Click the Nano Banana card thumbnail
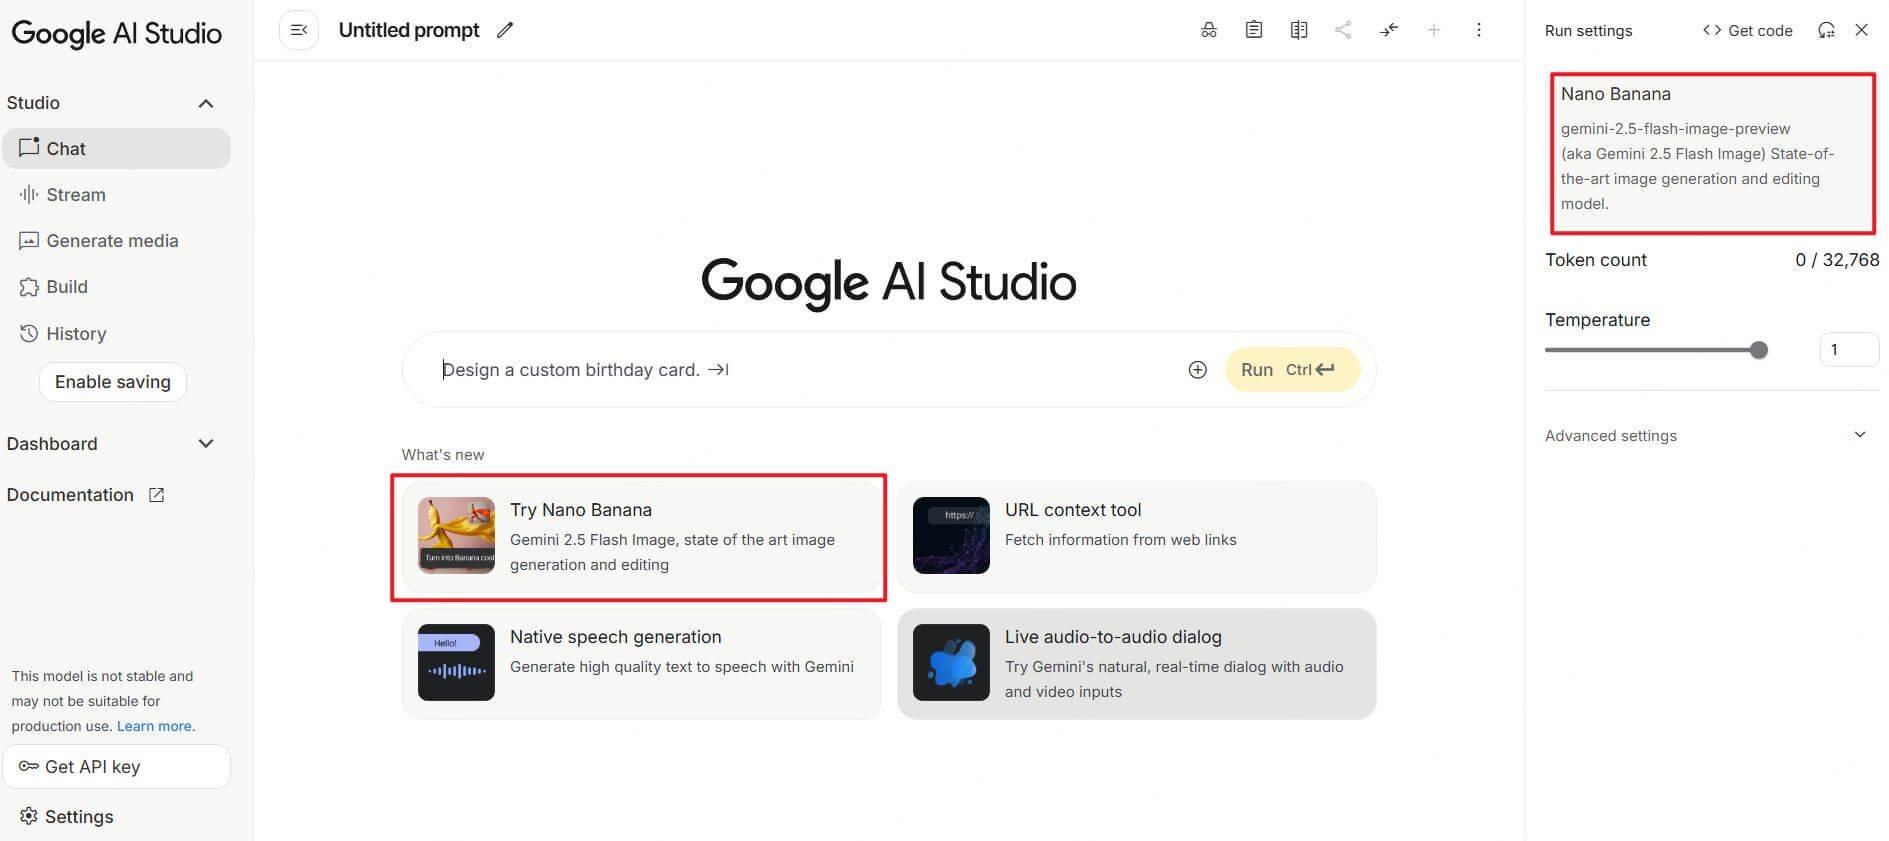Viewport: 1889px width, 841px height. click(x=456, y=535)
